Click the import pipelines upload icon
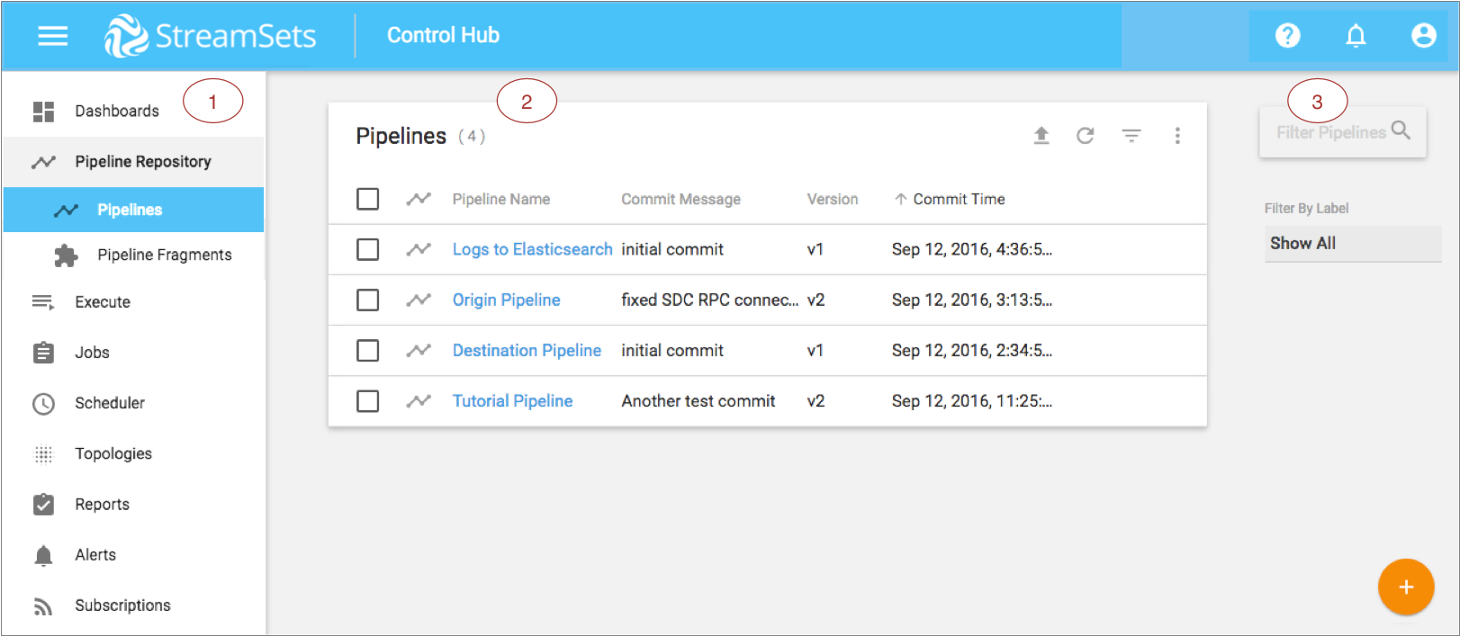Image resolution: width=1460 pixels, height=636 pixels. tap(1041, 136)
